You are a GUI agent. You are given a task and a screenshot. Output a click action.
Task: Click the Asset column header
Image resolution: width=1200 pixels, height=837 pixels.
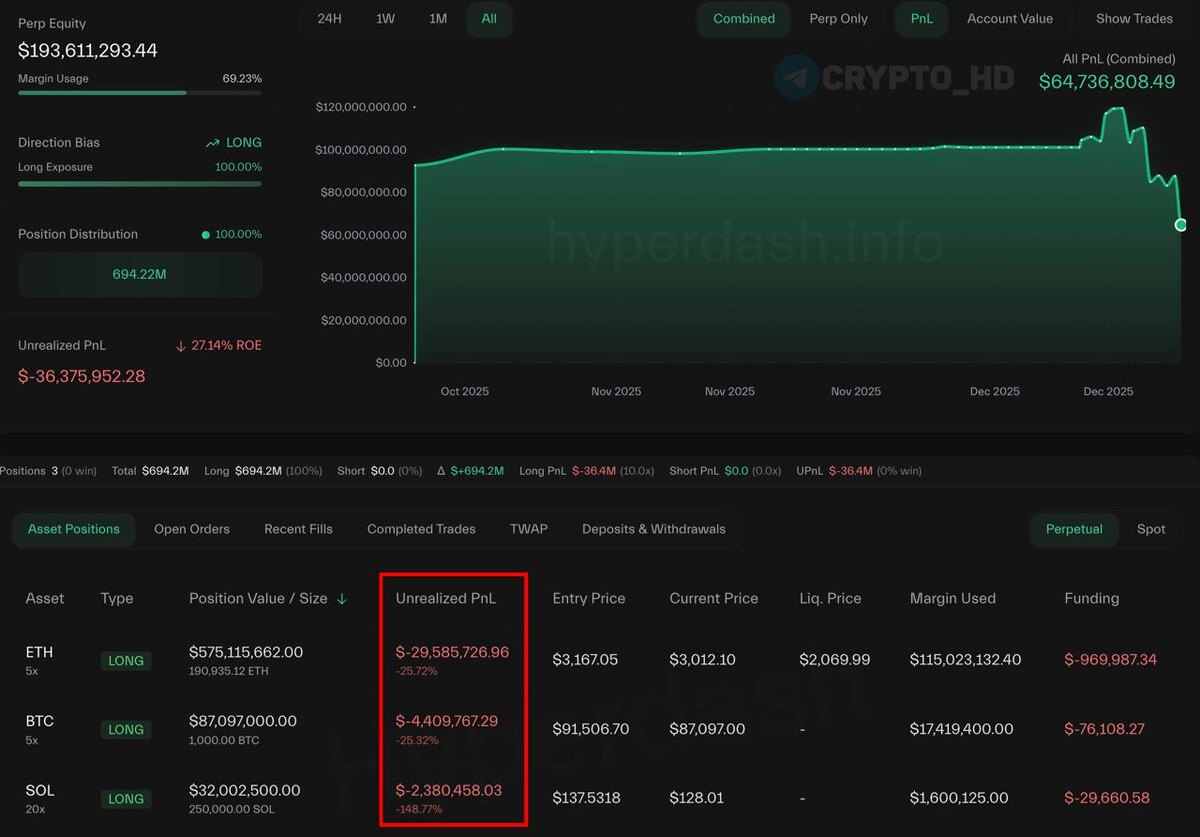45,598
